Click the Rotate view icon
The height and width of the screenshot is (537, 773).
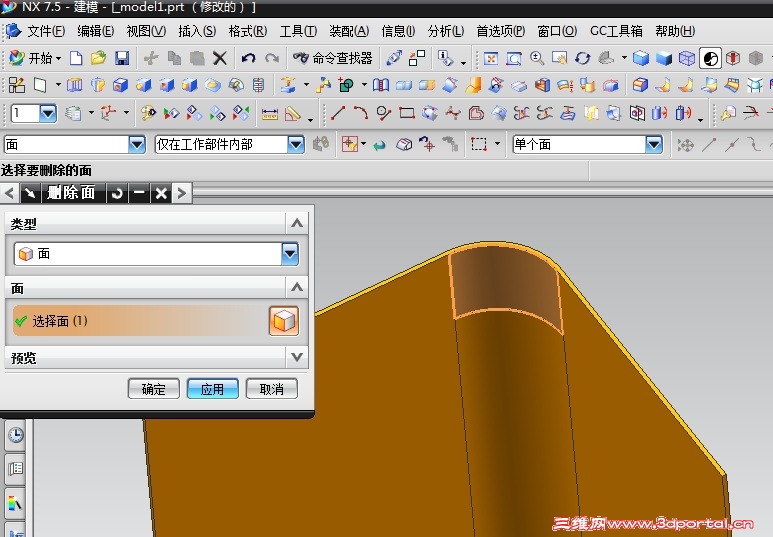click(x=582, y=59)
